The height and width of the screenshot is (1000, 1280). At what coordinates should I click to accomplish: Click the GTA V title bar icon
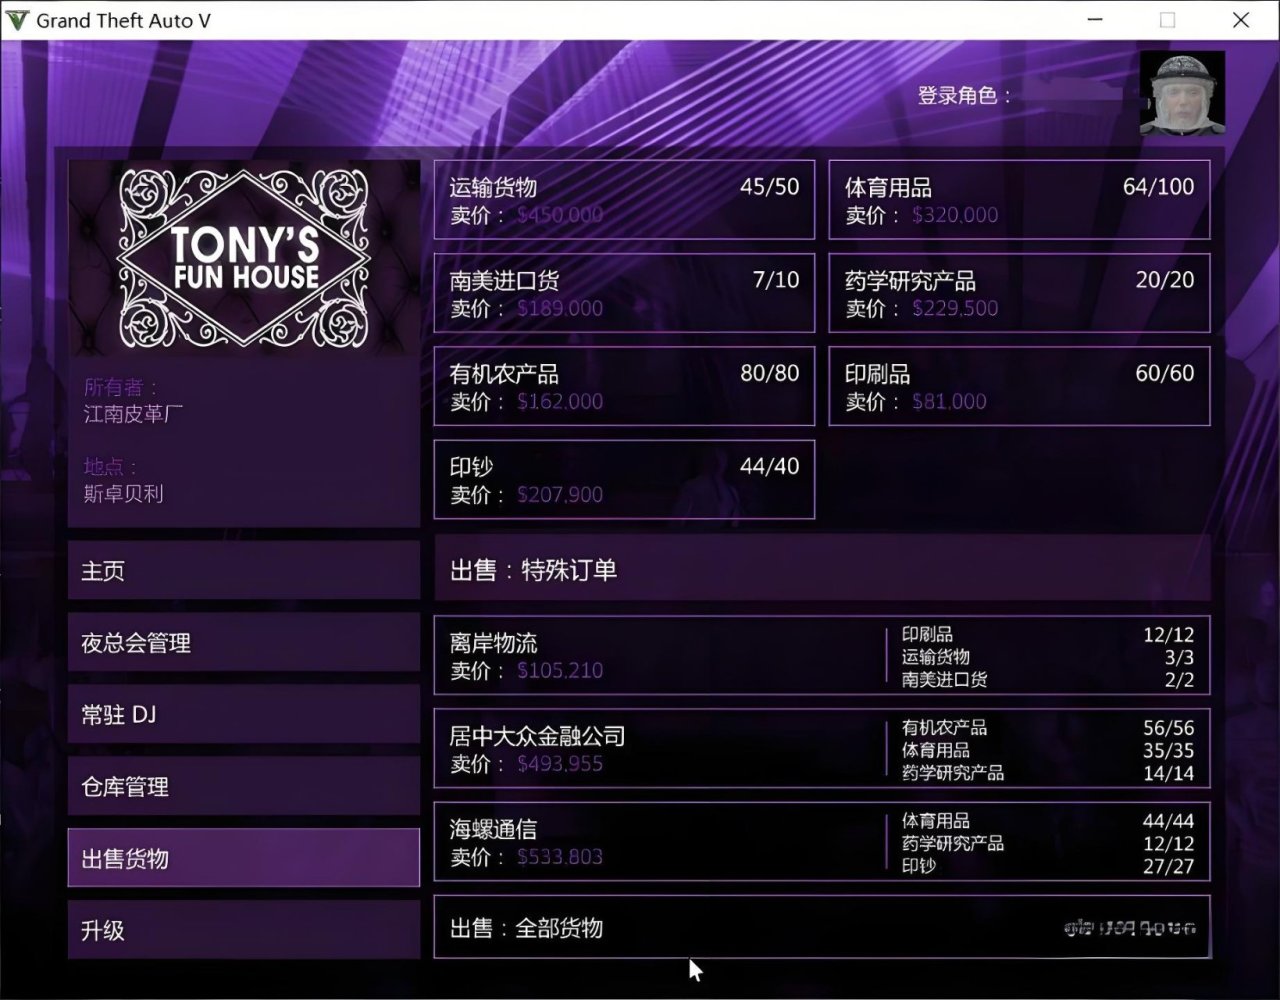[18, 20]
